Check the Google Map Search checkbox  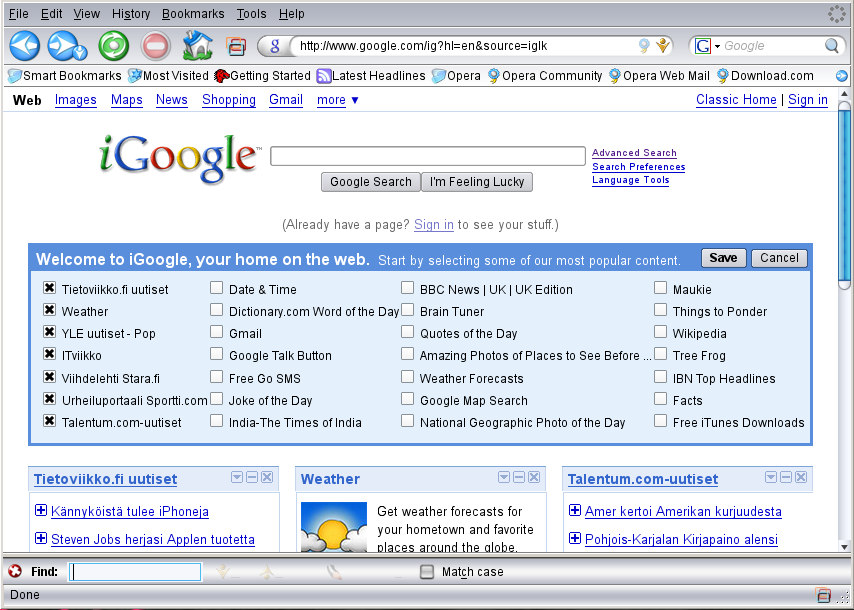(x=407, y=399)
